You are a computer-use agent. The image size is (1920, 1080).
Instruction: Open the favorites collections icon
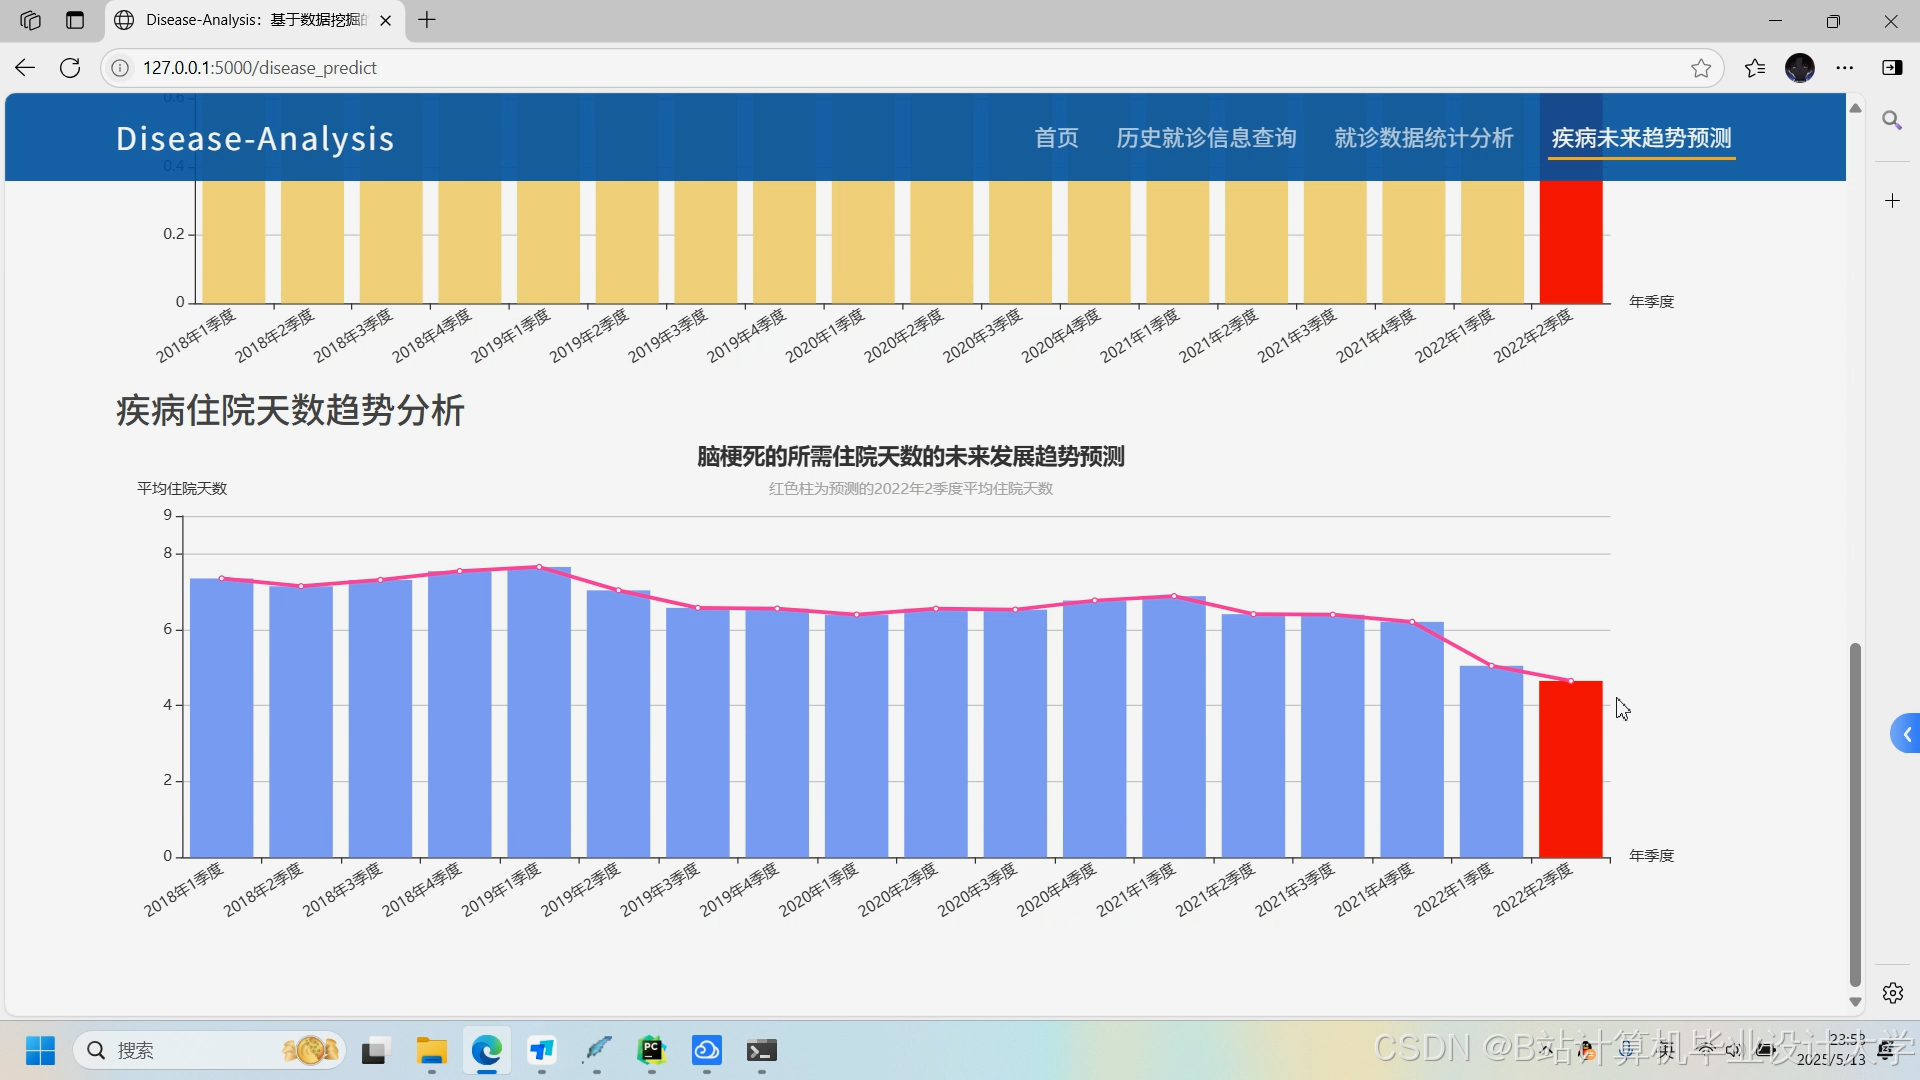(x=1753, y=67)
